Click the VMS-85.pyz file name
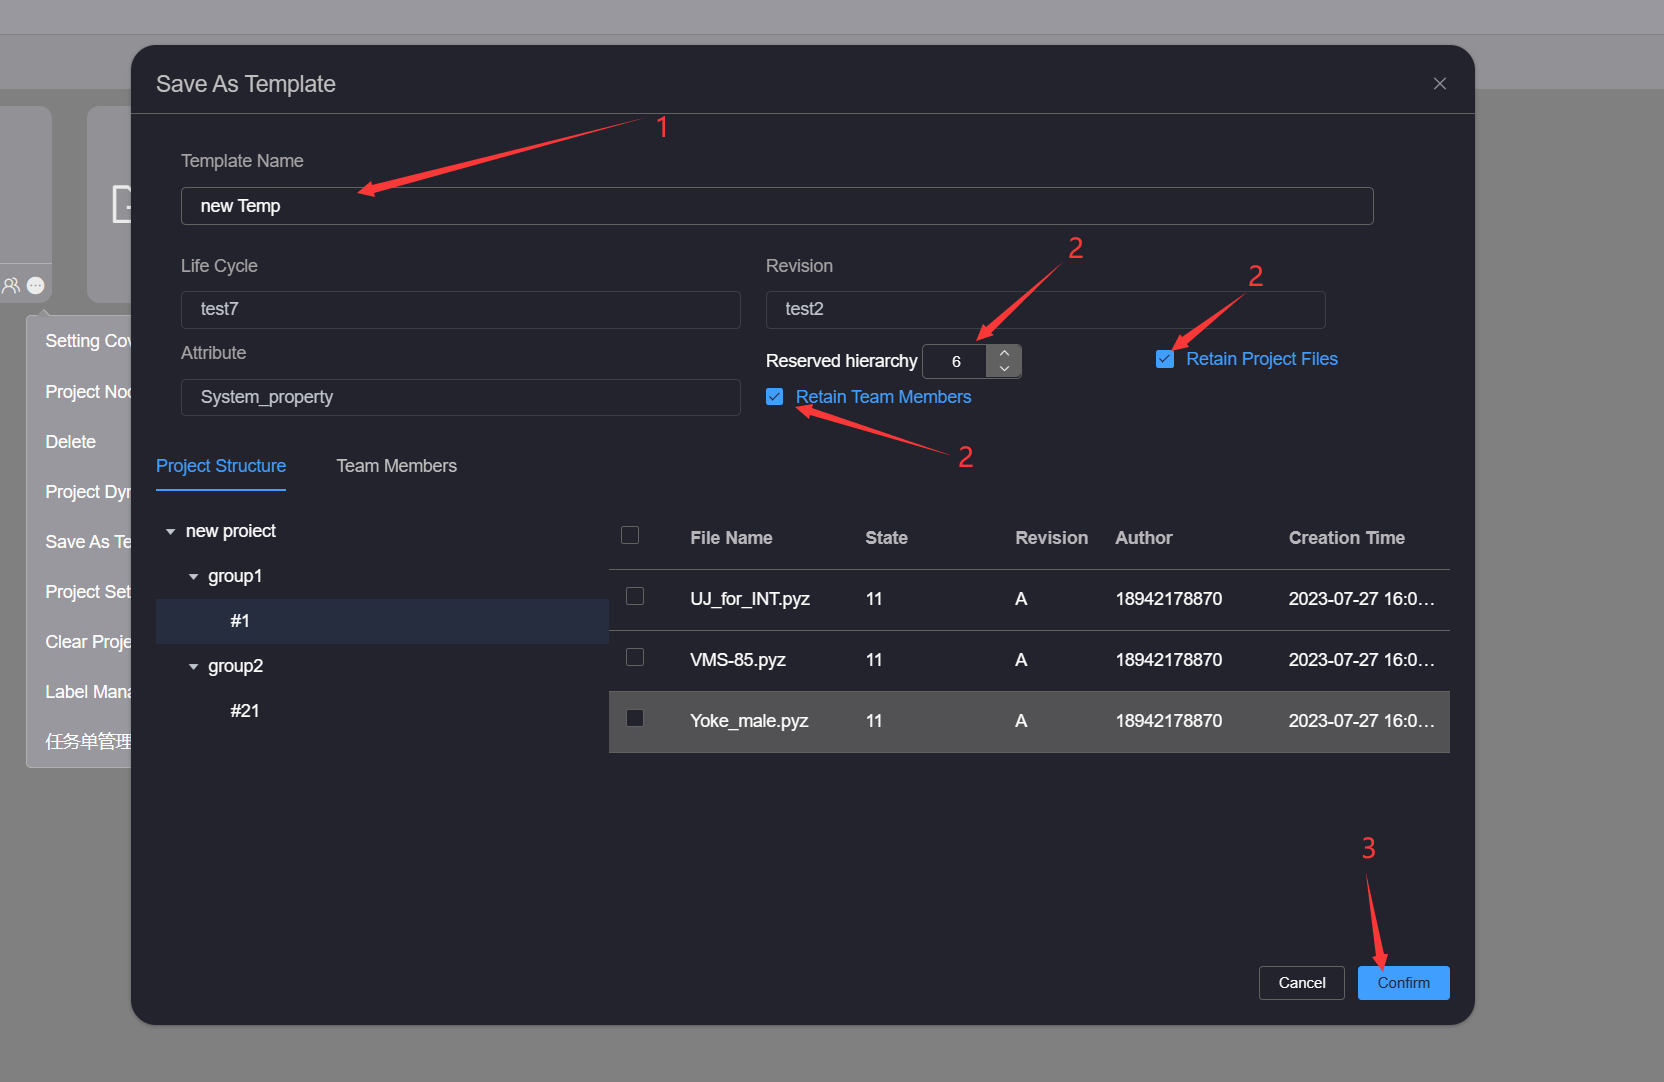1664x1082 pixels. tap(738, 660)
